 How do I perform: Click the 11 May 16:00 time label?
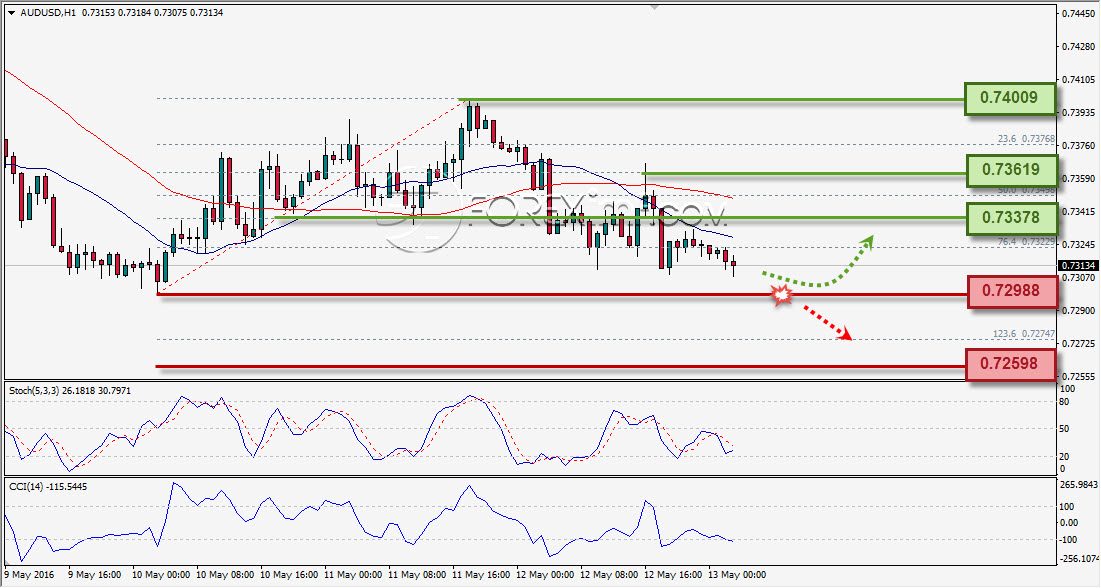point(481,575)
